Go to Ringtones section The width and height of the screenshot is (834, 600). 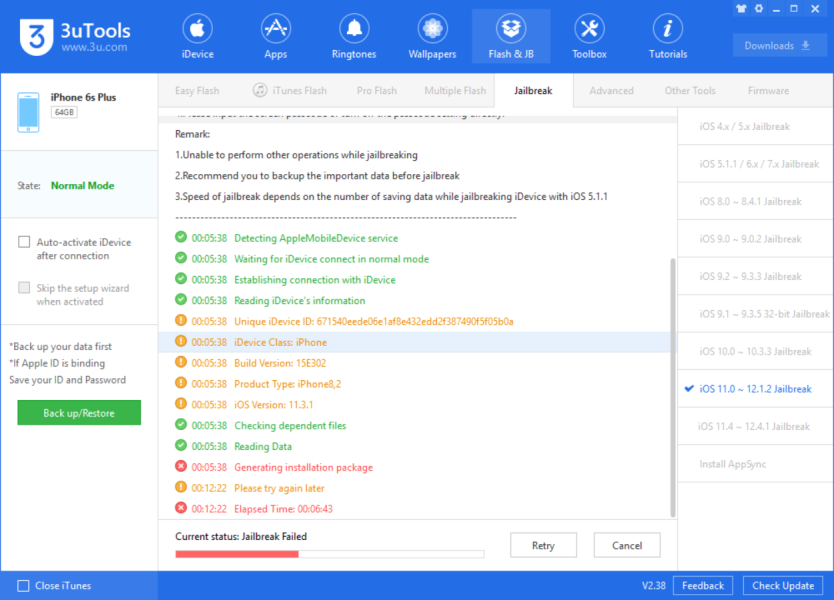[353, 36]
